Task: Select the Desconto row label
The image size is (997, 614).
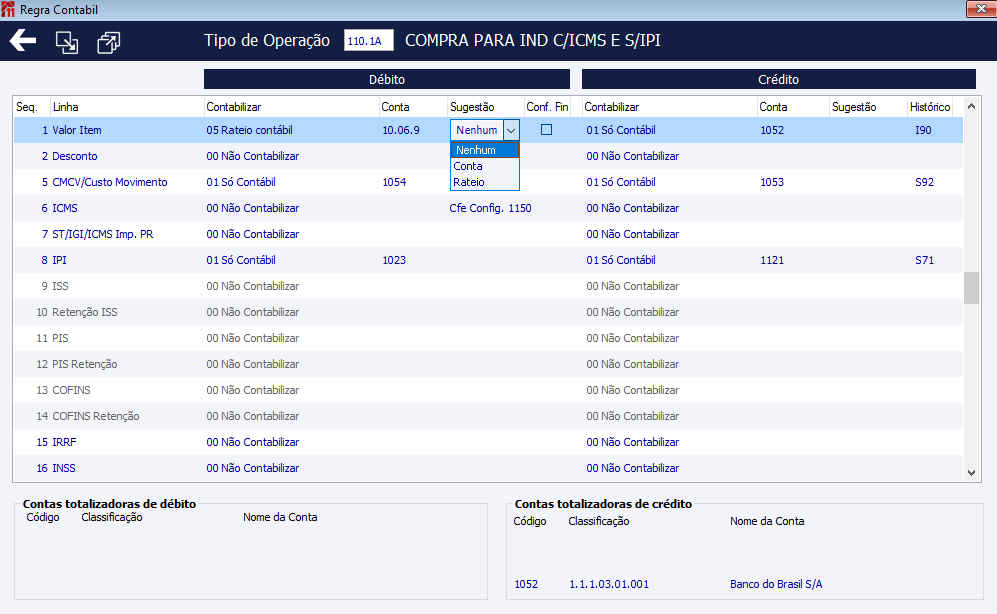Action: [x=74, y=156]
